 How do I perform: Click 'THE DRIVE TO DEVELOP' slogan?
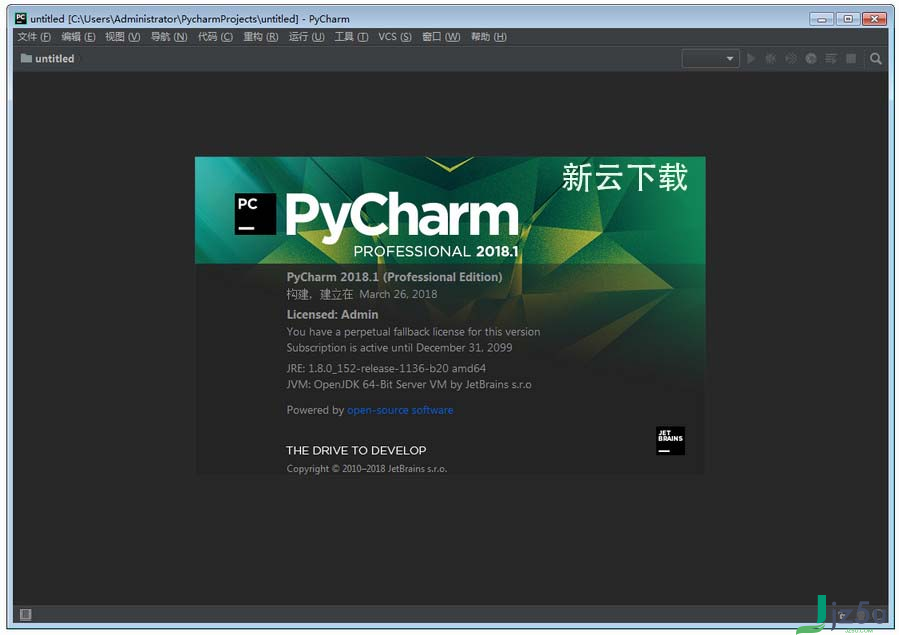click(x=356, y=450)
